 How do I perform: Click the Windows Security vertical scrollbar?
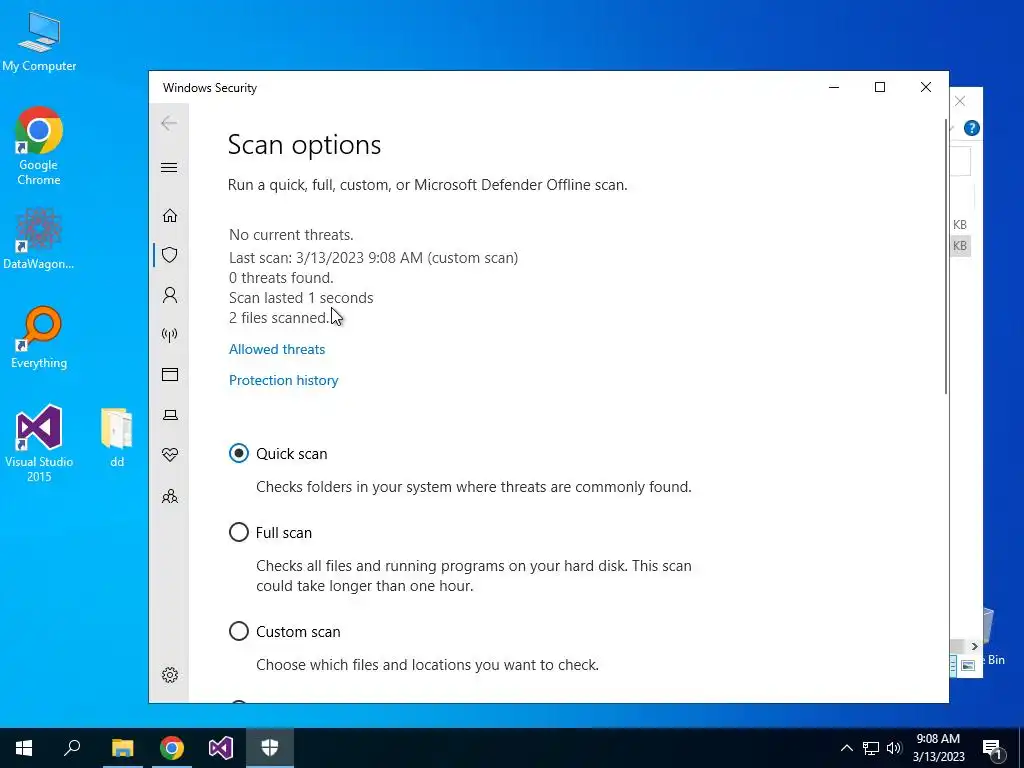[x=946, y=256]
